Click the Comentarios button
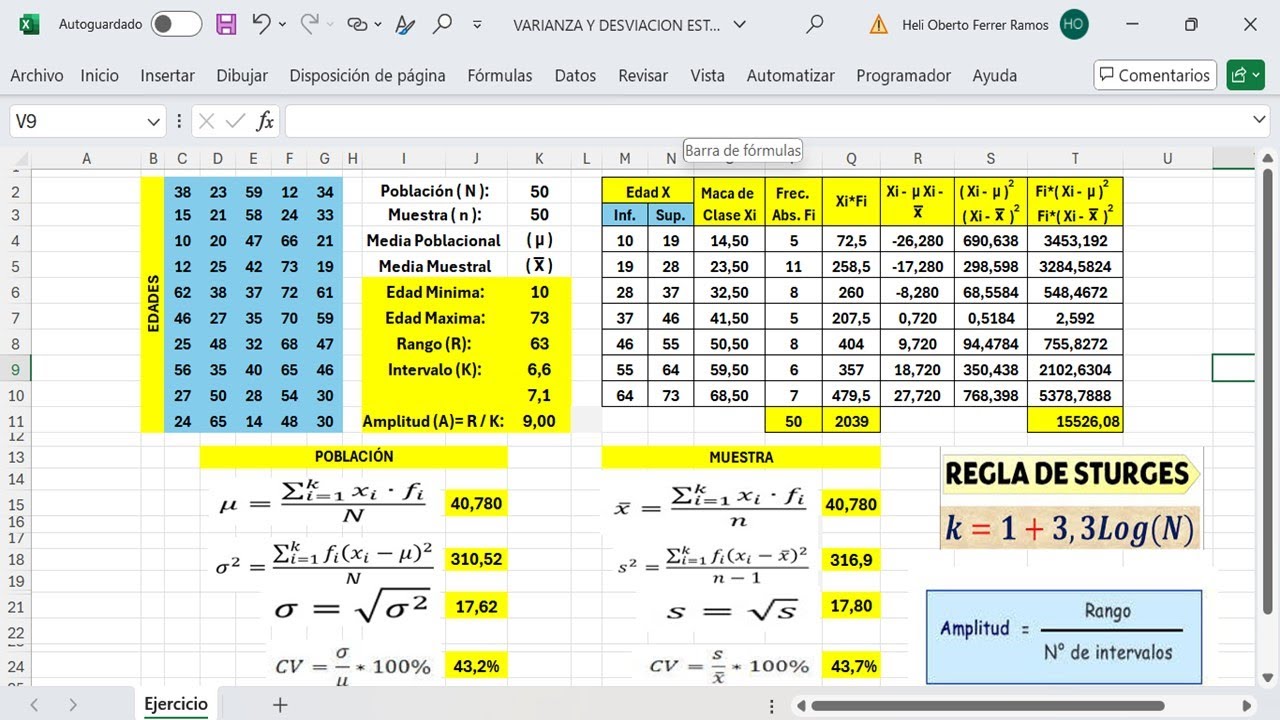Screen dimensions: 1280x720 coord(1155,75)
